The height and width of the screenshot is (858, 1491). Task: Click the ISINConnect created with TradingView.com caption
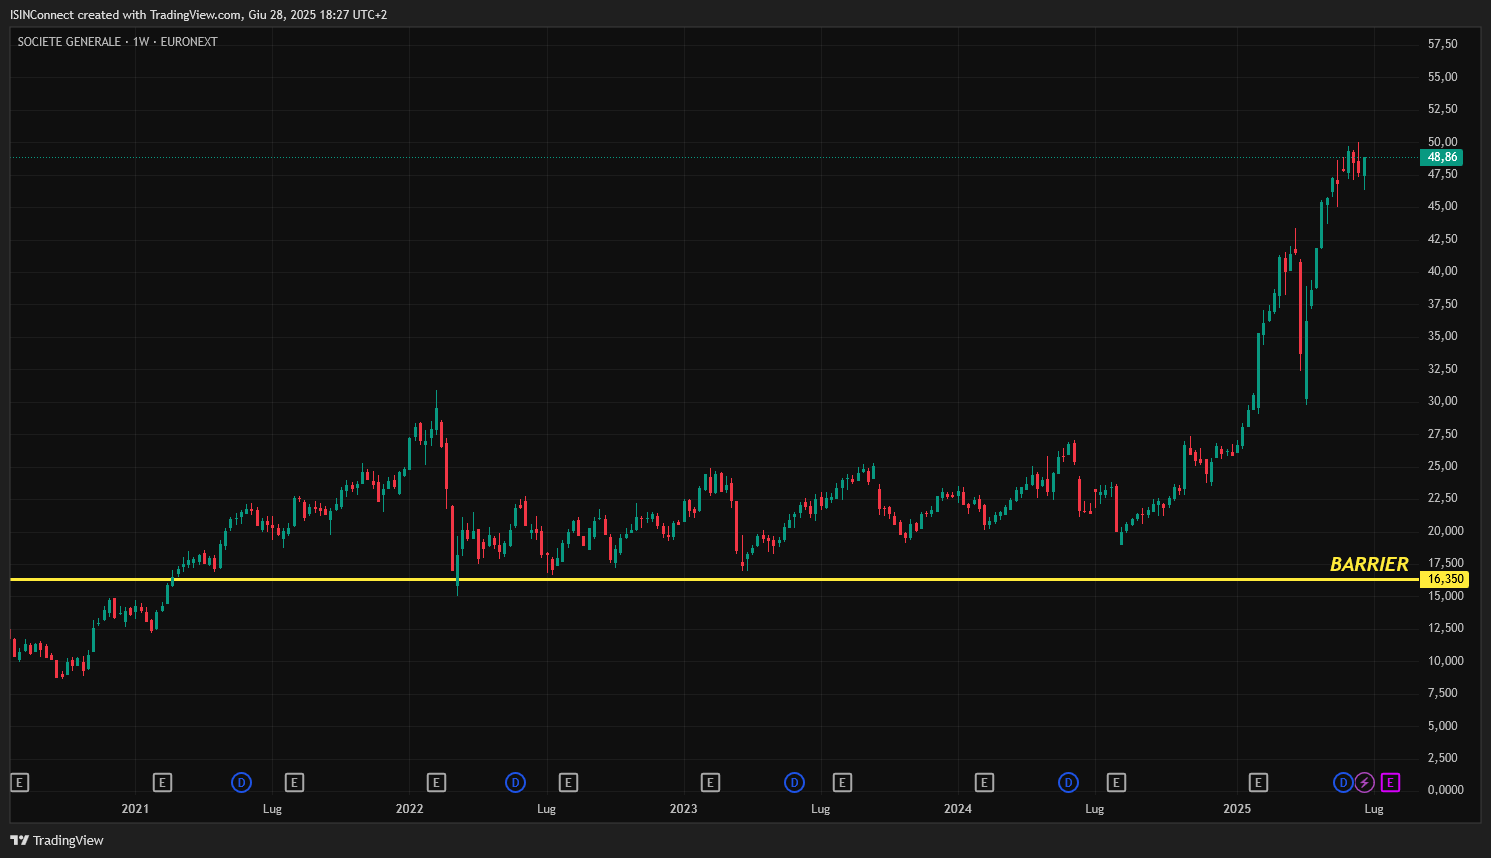198,15
